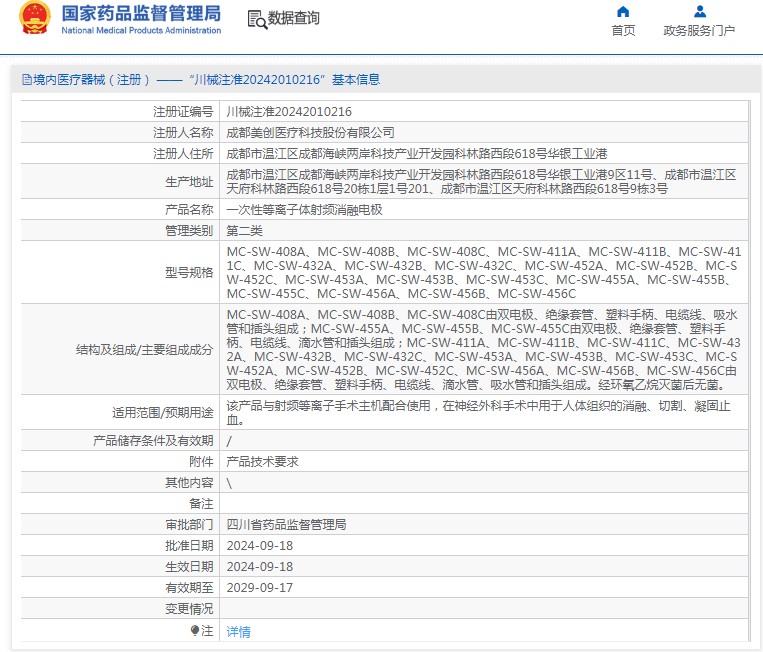Open the 数据查询 link
The image size is (763, 652).
(x=293, y=18)
